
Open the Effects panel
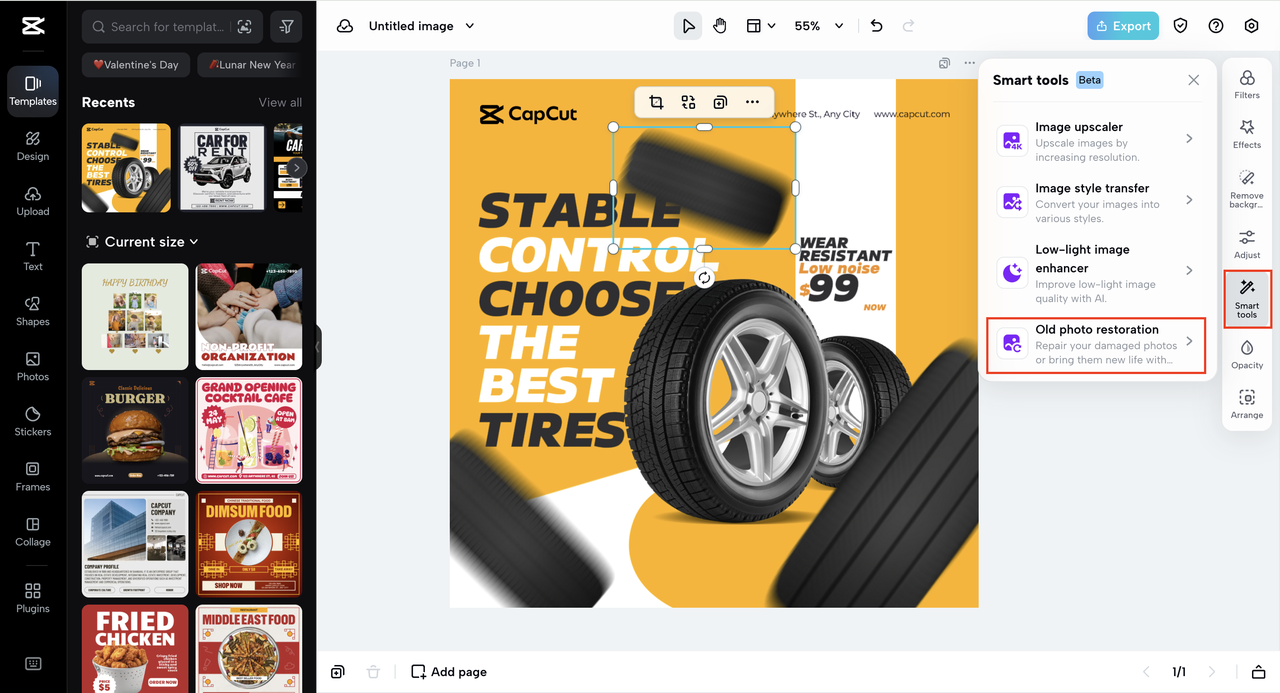click(x=1247, y=134)
